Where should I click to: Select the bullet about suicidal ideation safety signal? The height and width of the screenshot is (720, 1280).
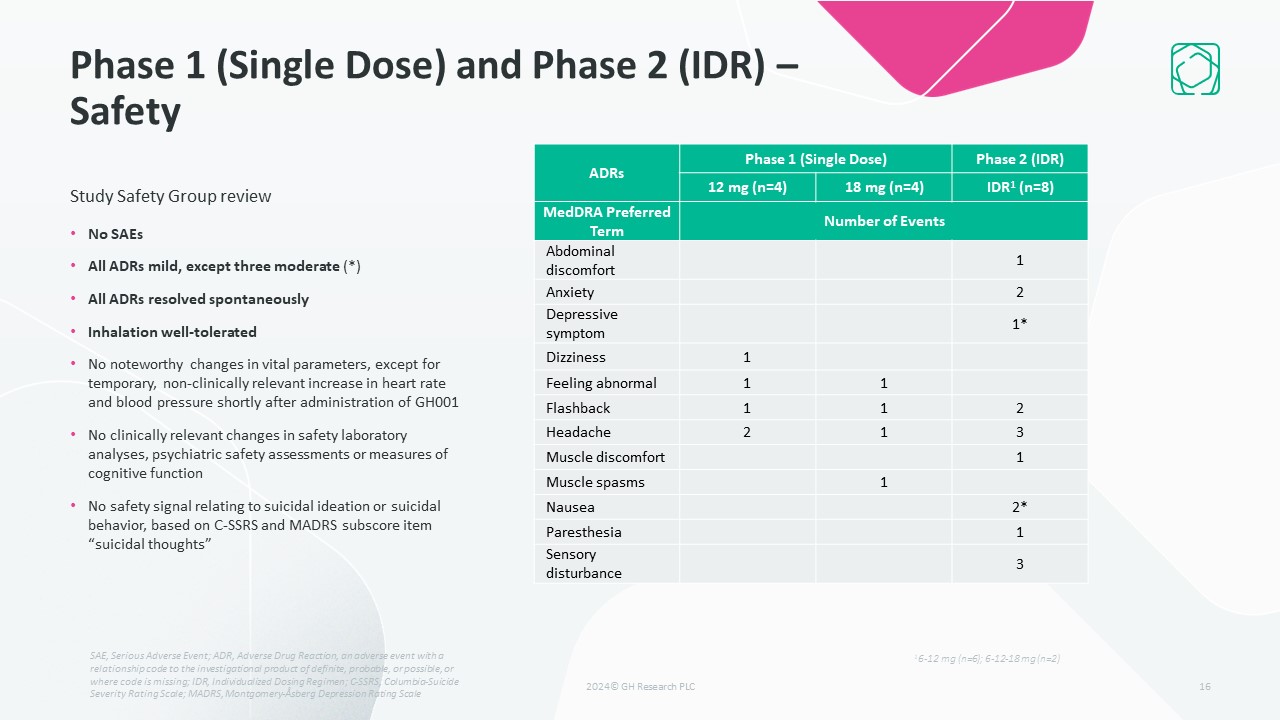pos(264,524)
